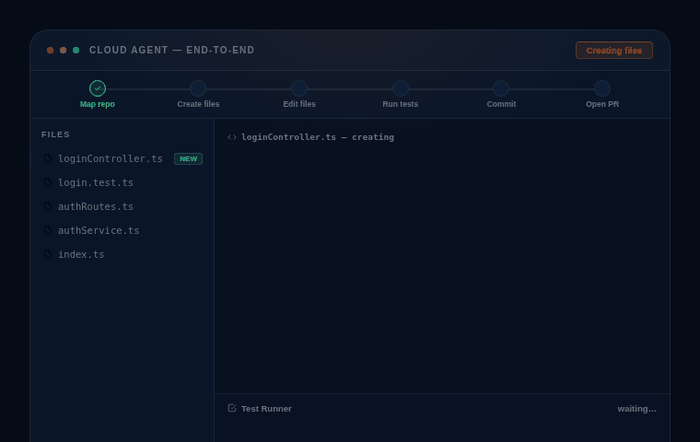
Task: Select the Open PR step circle
Action: [602, 88]
